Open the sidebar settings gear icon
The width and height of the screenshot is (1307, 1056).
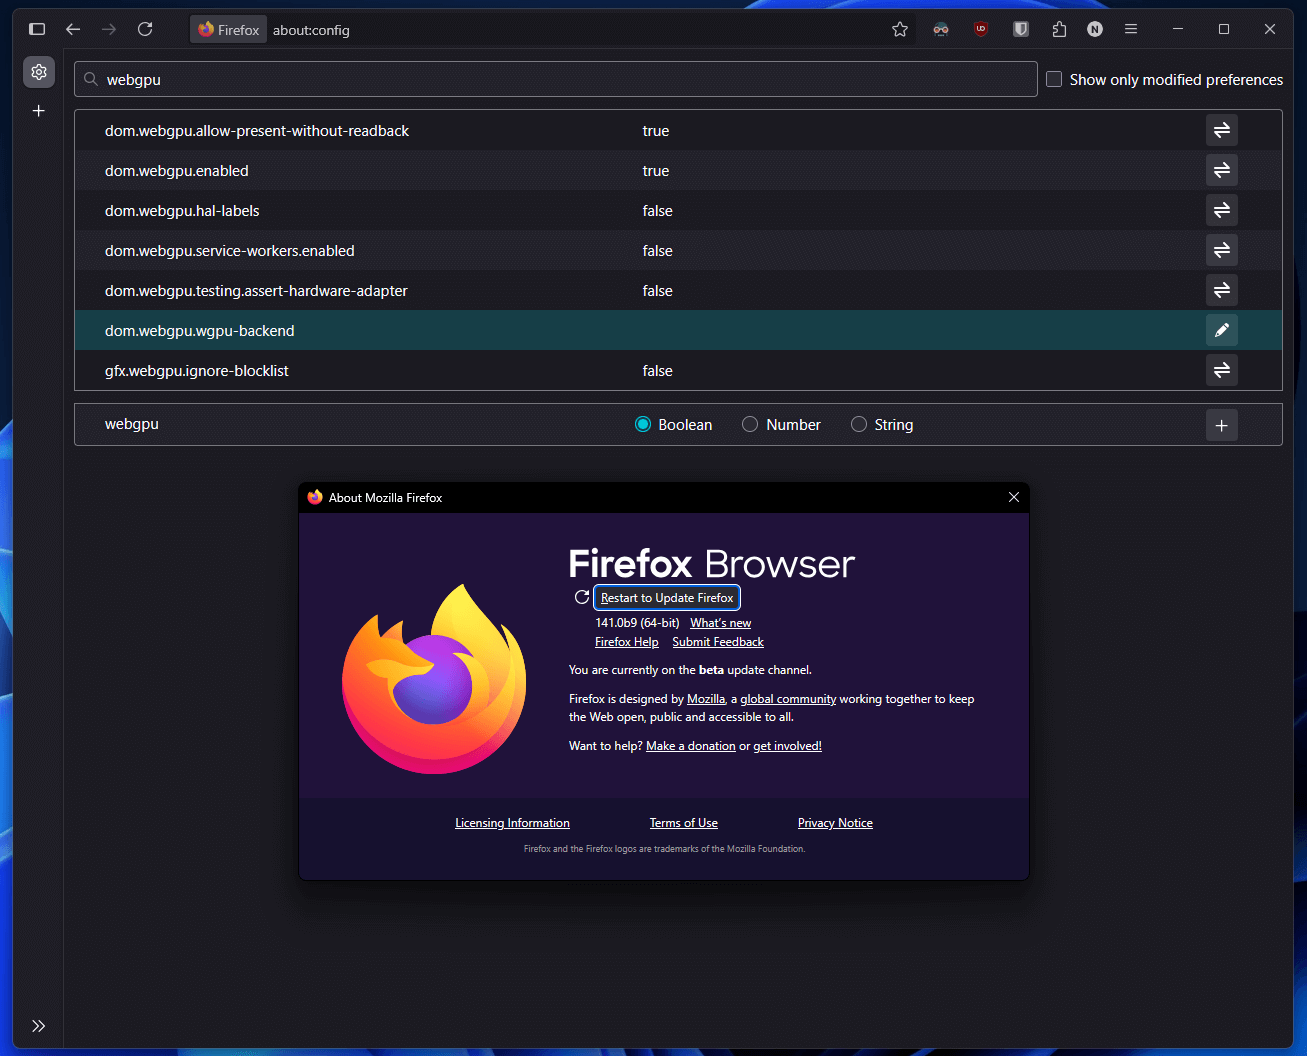[39, 72]
